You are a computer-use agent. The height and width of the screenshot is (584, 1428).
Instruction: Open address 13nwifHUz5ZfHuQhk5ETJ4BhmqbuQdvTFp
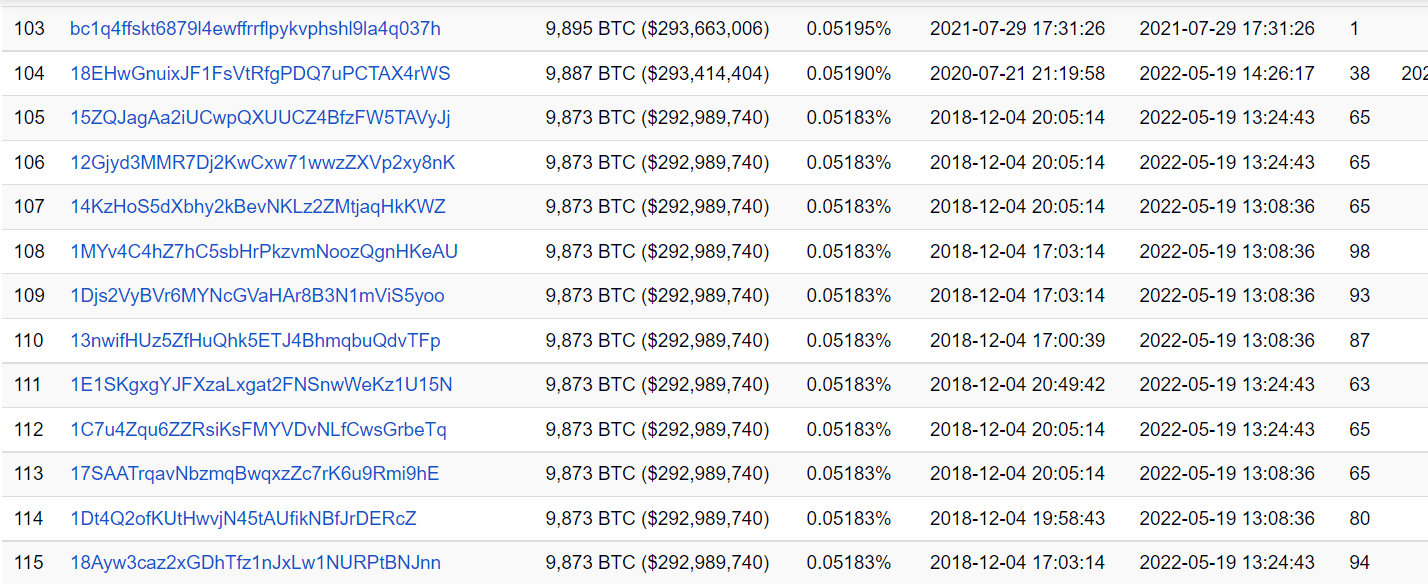(x=255, y=340)
